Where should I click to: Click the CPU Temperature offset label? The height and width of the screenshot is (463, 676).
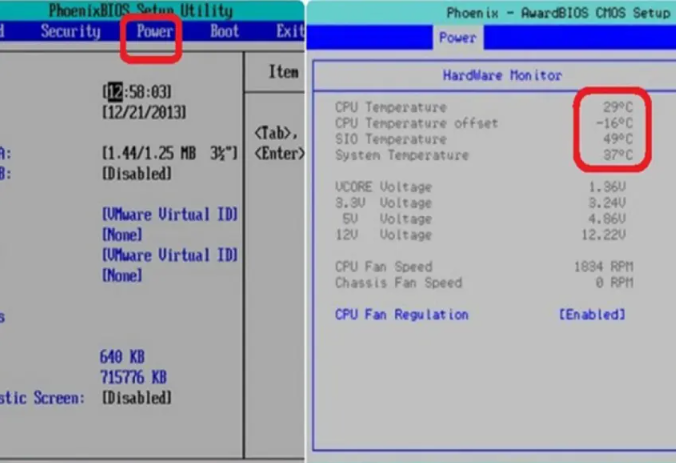point(416,123)
